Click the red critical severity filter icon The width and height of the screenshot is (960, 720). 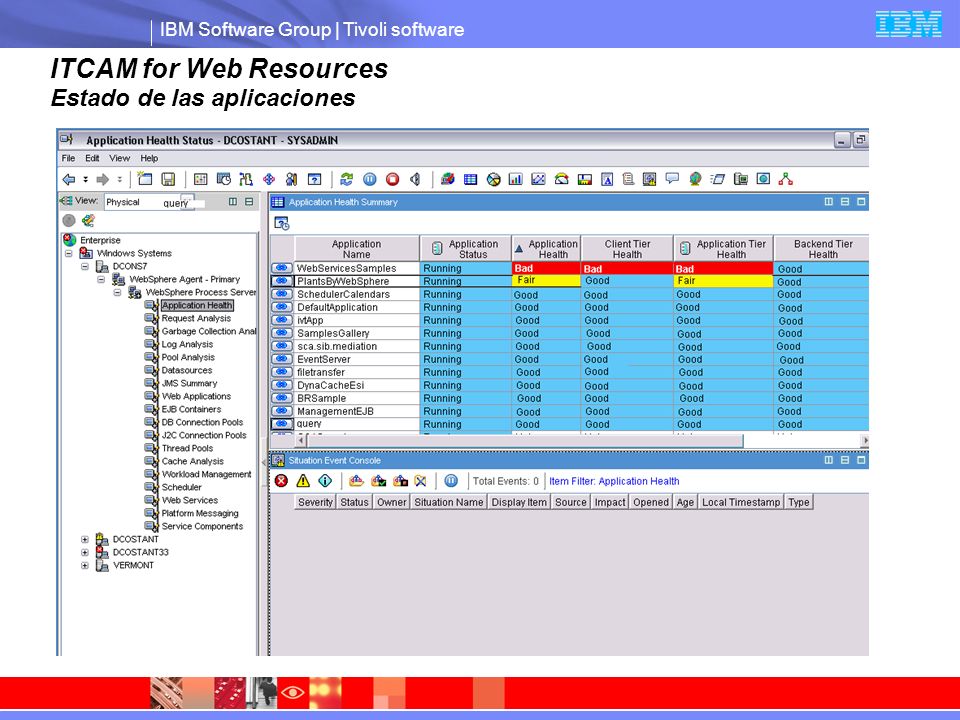click(281, 481)
